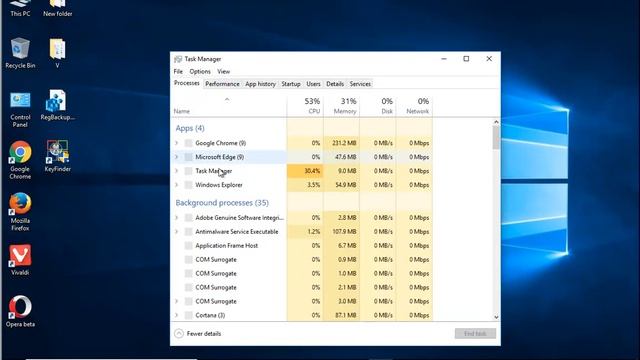Click the 3.5% CPU cell for Windows Explorer
This screenshot has width=640, height=360.
tap(305, 185)
